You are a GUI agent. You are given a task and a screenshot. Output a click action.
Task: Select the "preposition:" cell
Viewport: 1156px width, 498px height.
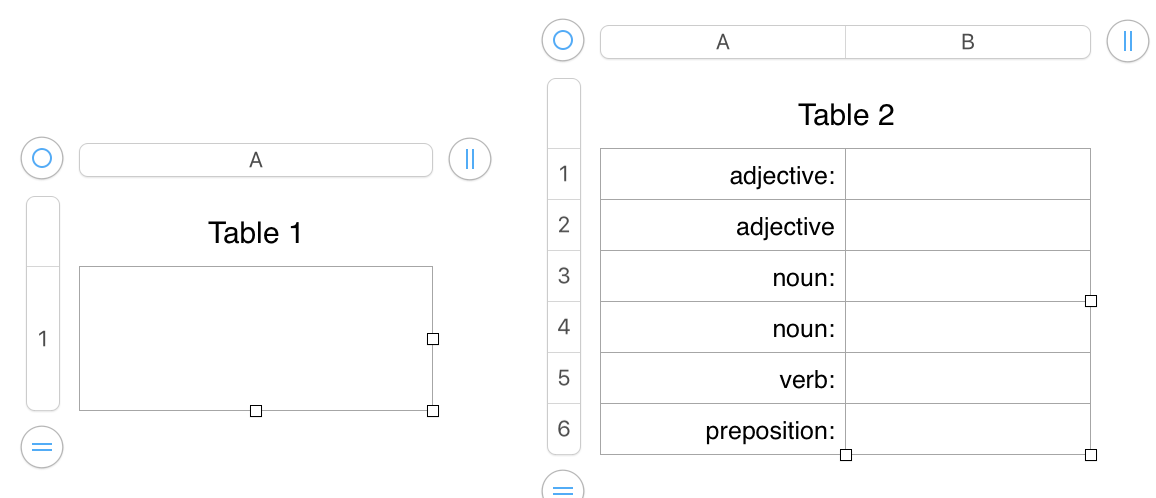(723, 430)
